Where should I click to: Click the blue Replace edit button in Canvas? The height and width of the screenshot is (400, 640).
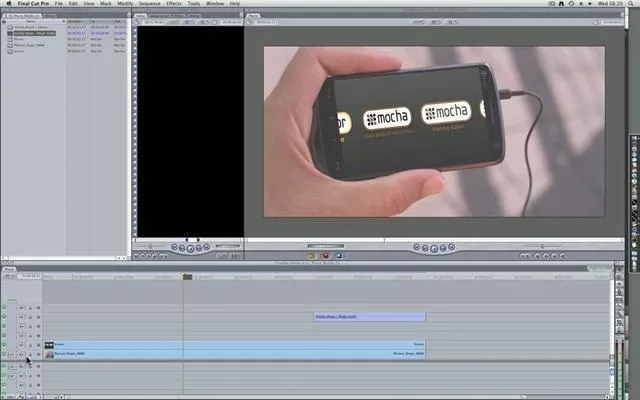339,256
